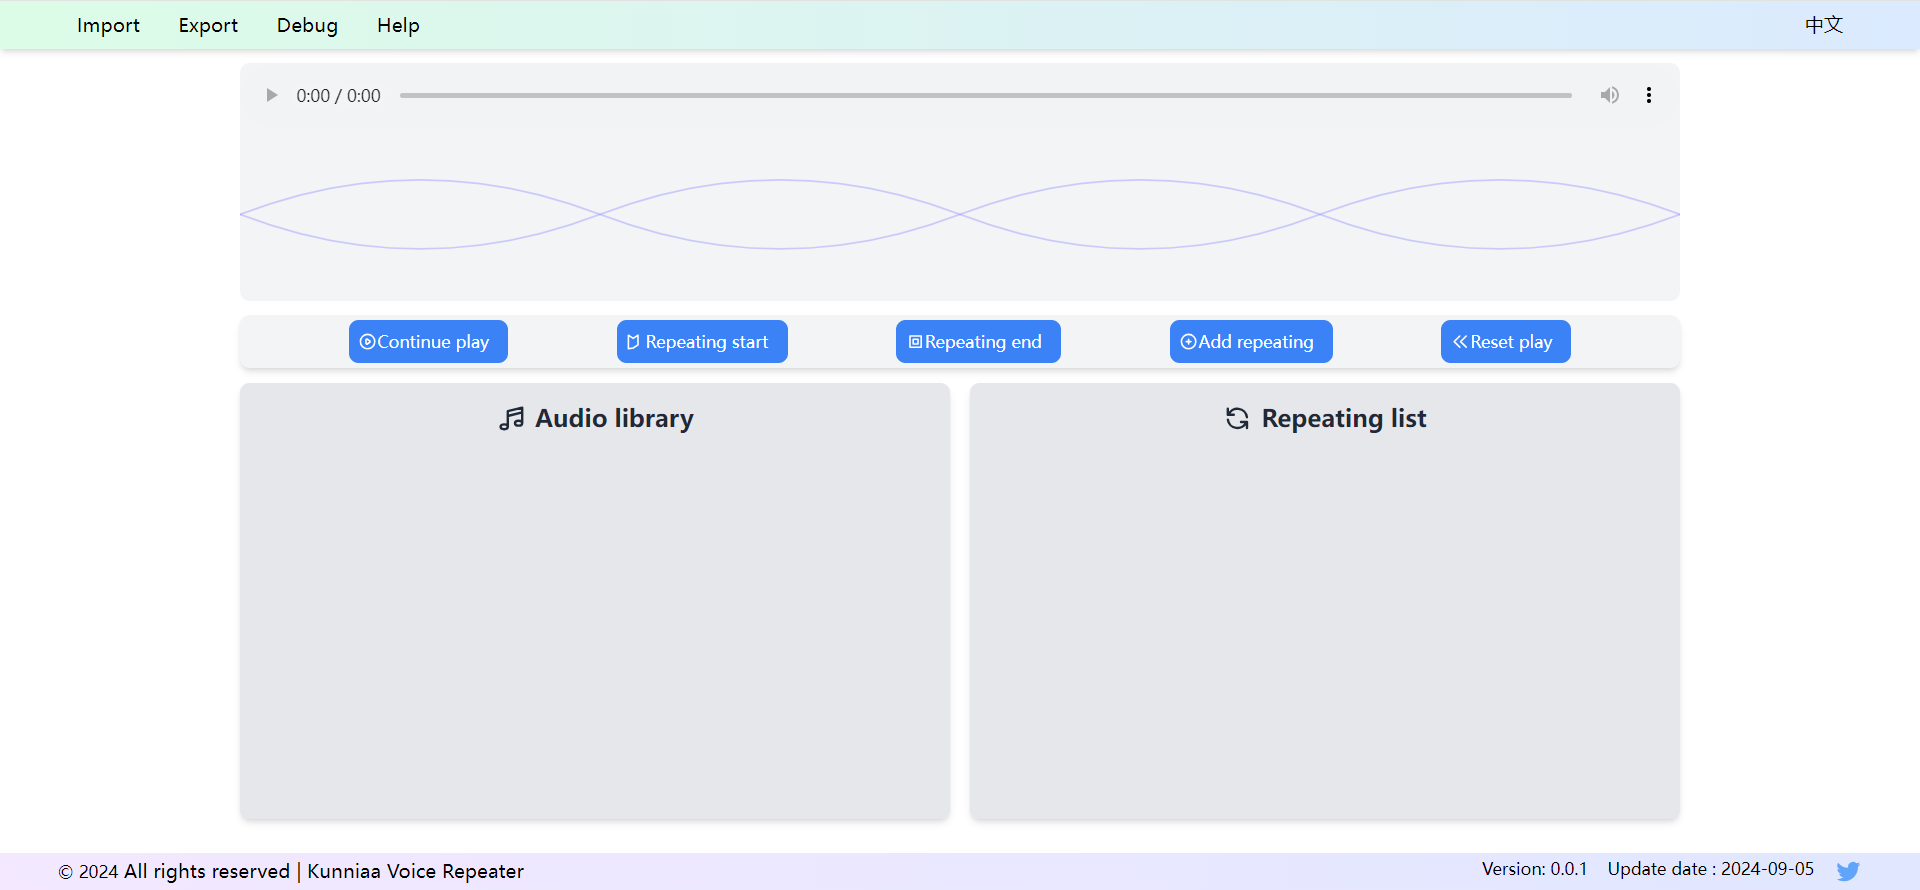
Task: Open the audio player three-dot options menu
Action: pos(1649,96)
